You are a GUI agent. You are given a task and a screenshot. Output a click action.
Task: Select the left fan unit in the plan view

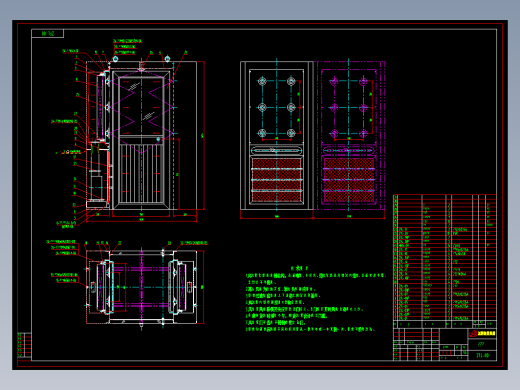click(105, 287)
